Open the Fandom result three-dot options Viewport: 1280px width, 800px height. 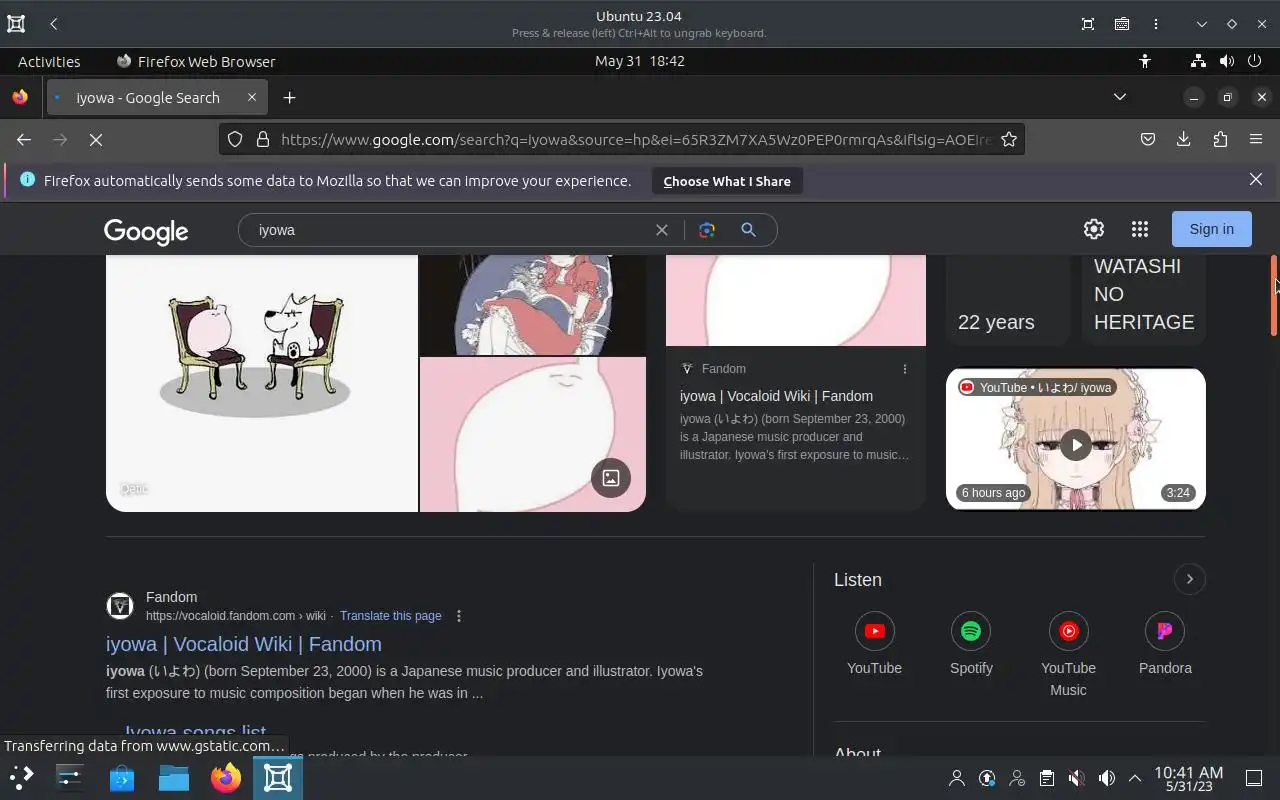(x=459, y=616)
